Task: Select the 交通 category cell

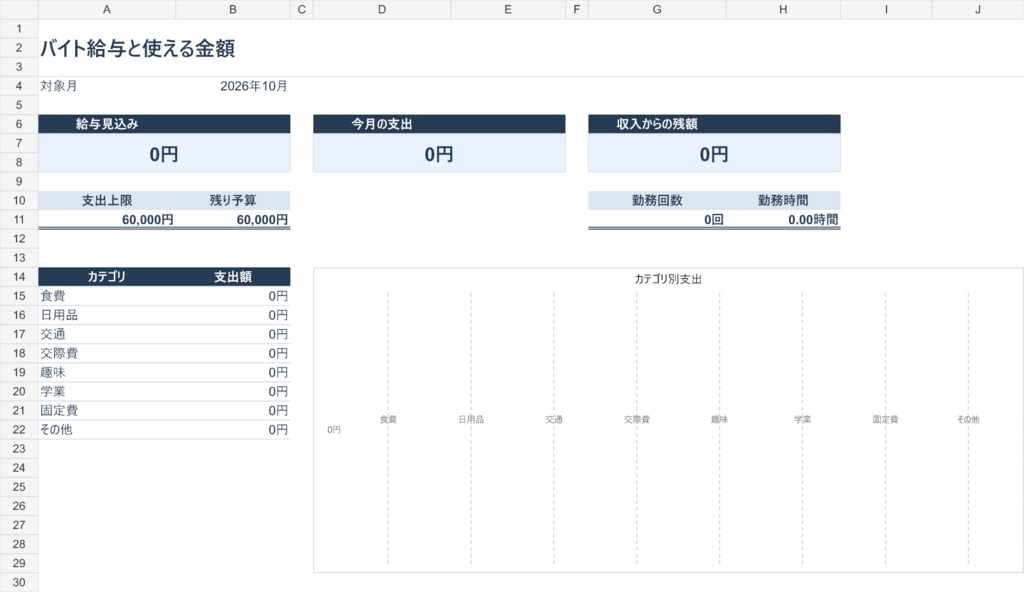Action: (x=107, y=334)
